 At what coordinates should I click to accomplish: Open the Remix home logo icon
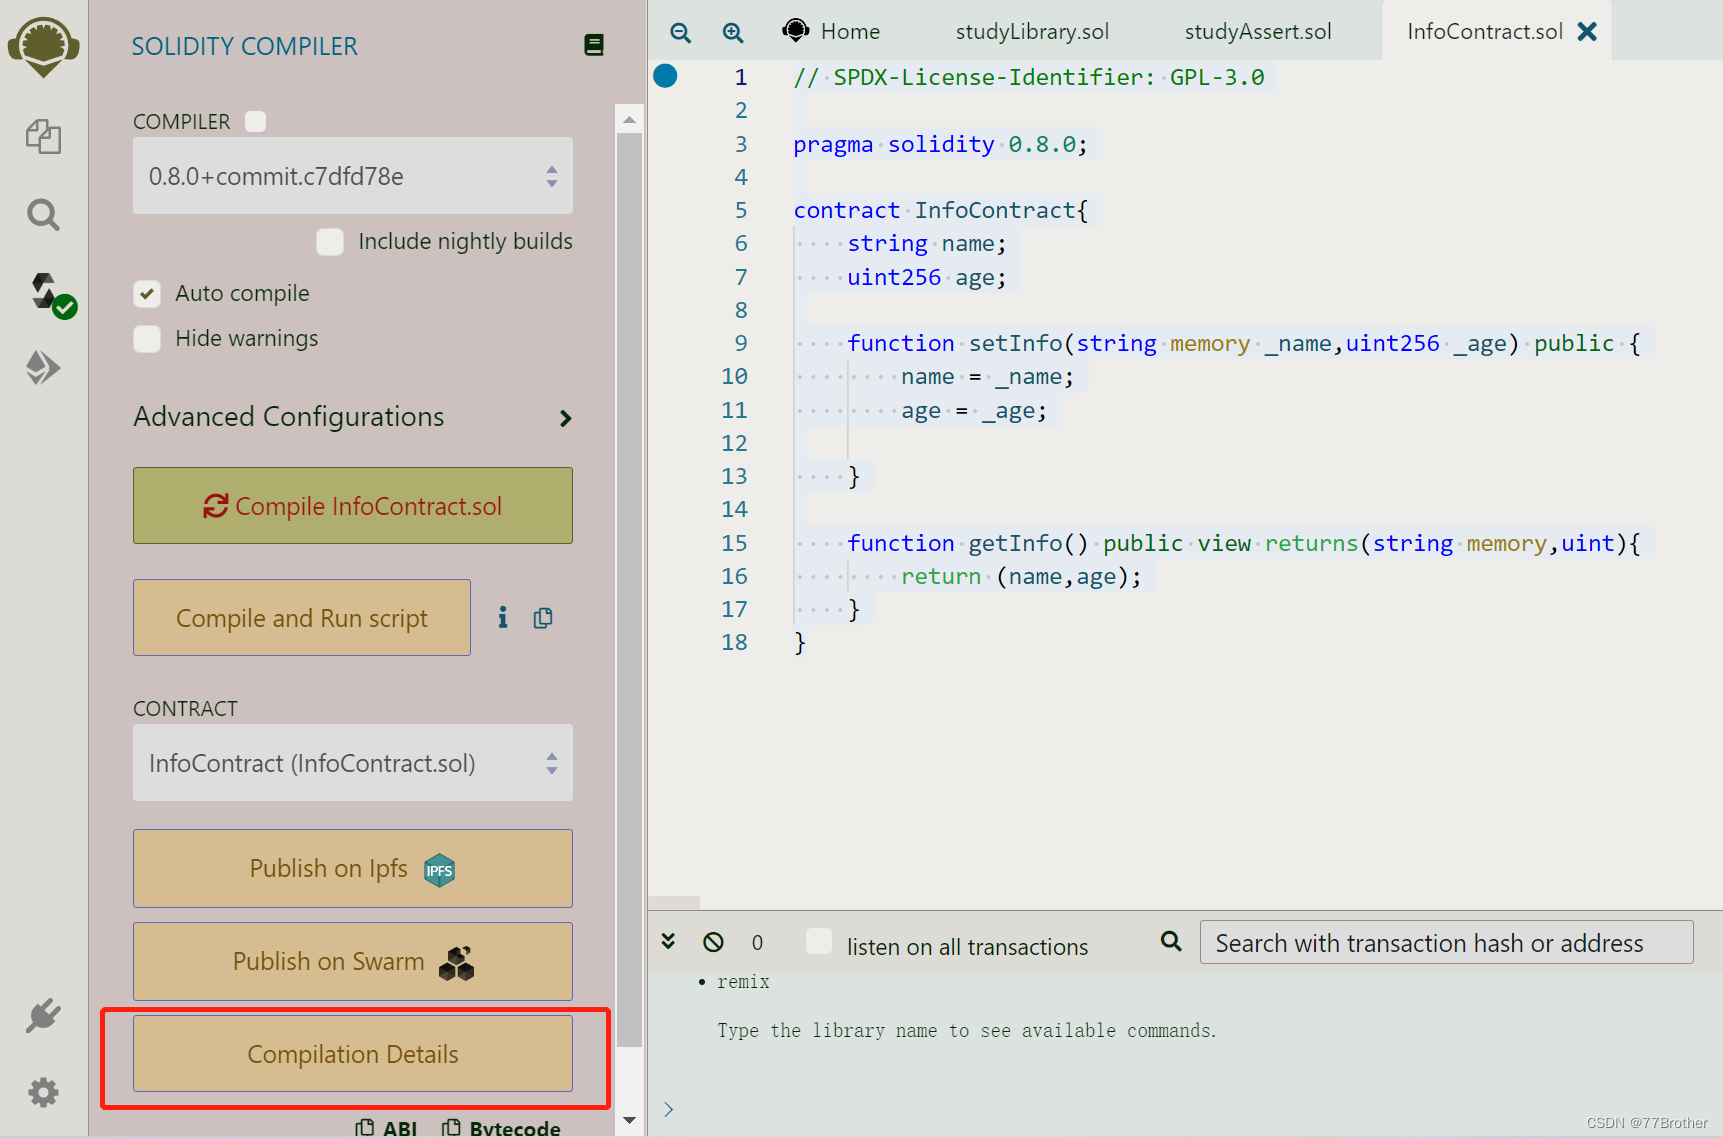coord(43,46)
